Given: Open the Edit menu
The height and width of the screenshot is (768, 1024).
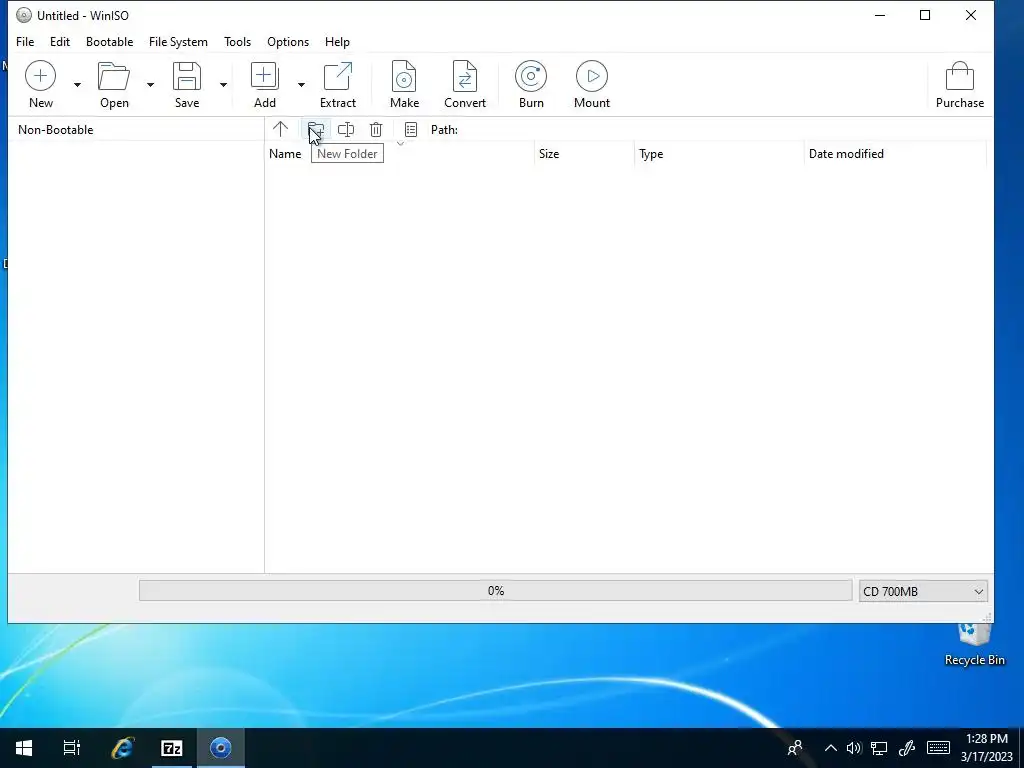Looking at the screenshot, I should coord(59,42).
